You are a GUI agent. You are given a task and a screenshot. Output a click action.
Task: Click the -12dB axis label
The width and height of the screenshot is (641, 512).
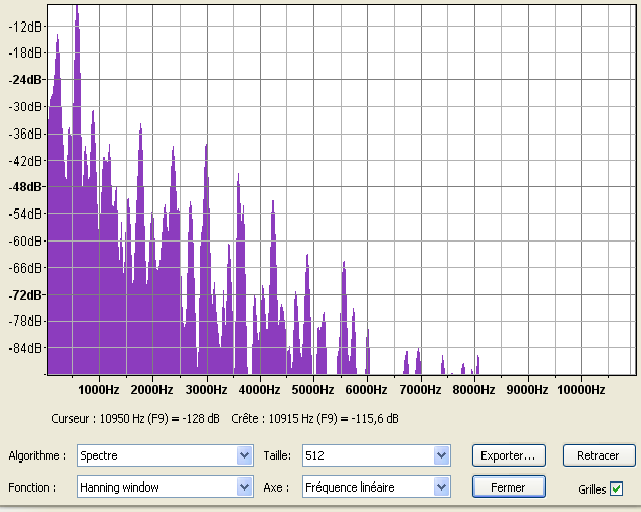[x=25, y=27]
